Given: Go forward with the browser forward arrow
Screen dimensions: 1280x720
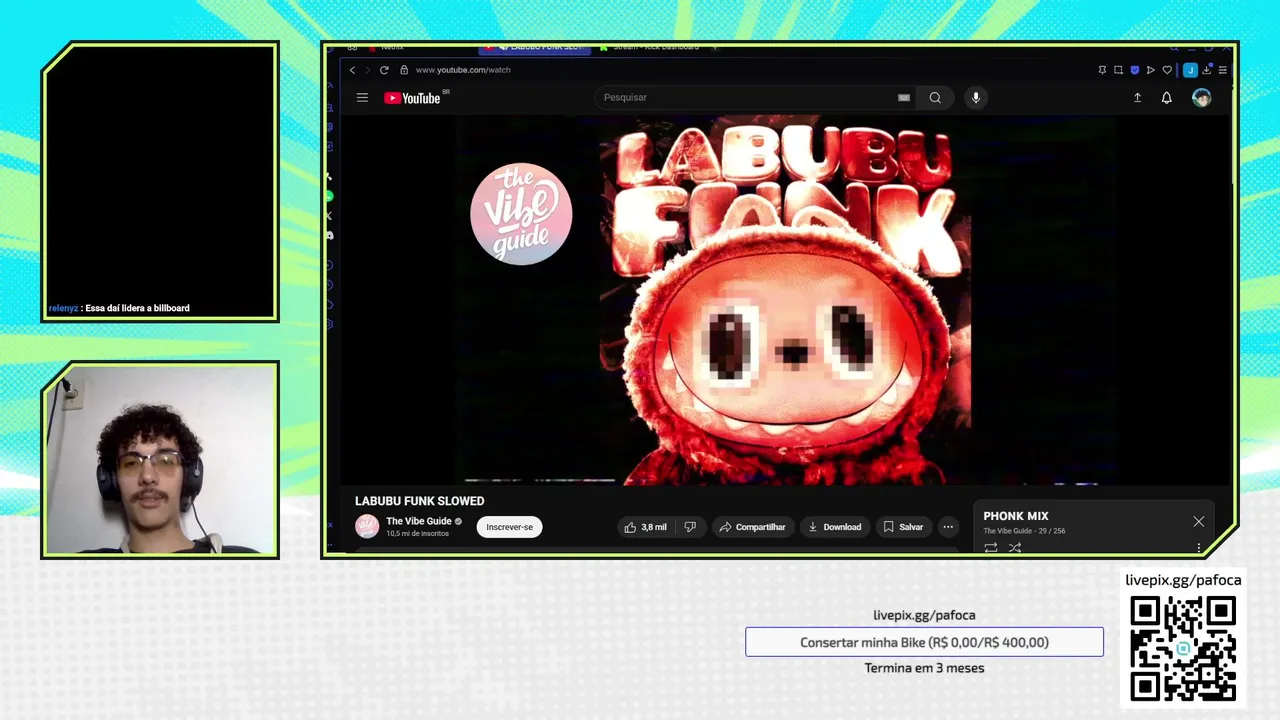Looking at the screenshot, I should (367, 70).
